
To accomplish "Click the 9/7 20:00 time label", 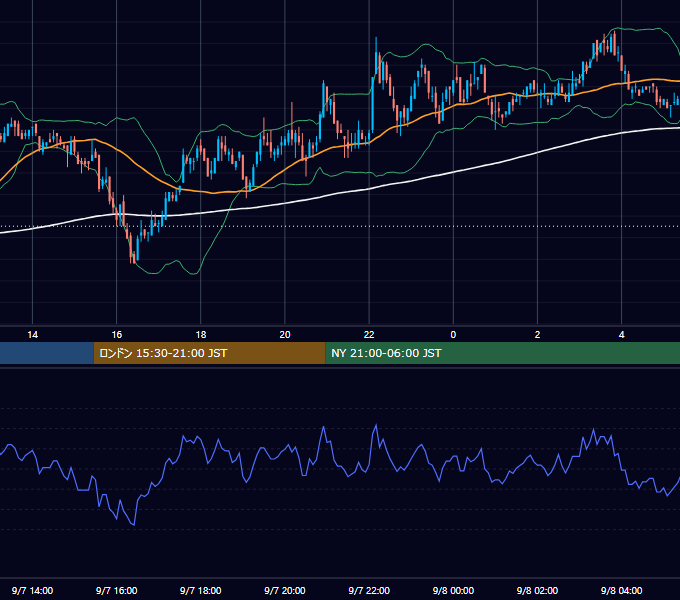I will [x=285, y=590].
